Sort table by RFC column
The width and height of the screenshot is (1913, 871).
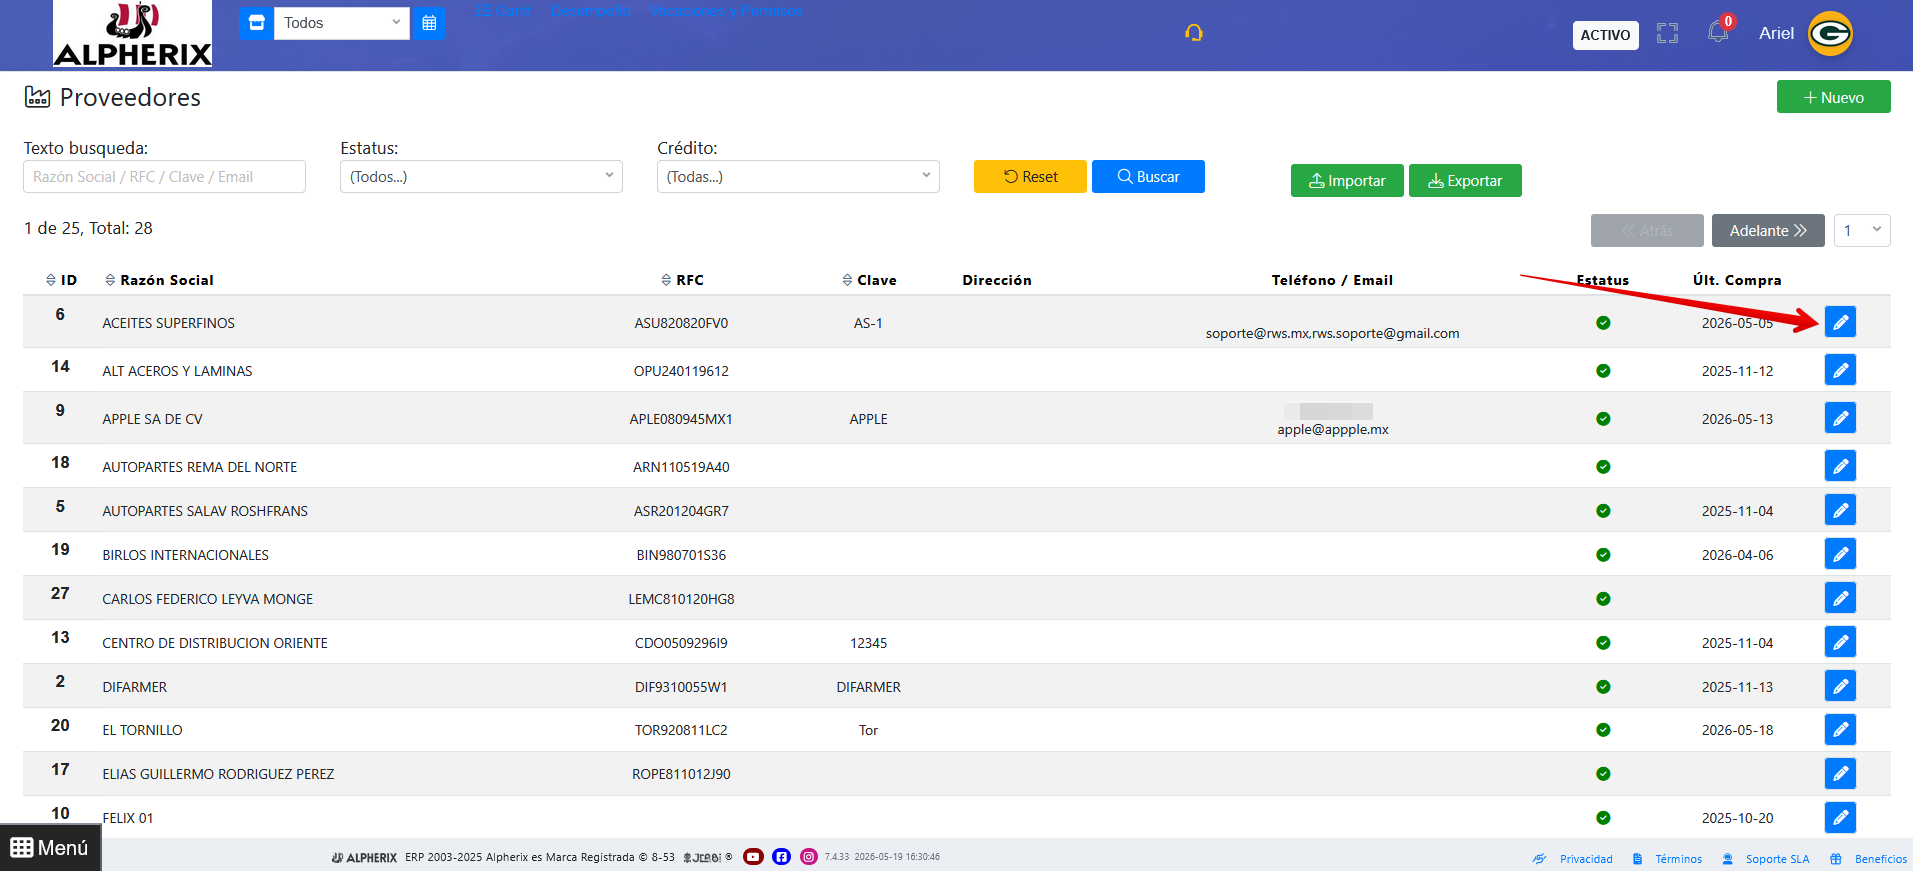tap(682, 280)
